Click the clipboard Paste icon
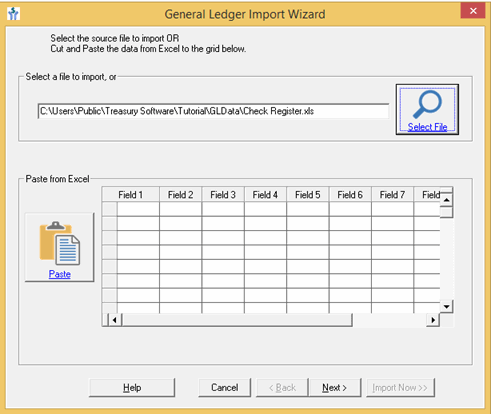 [x=60, y=243]
